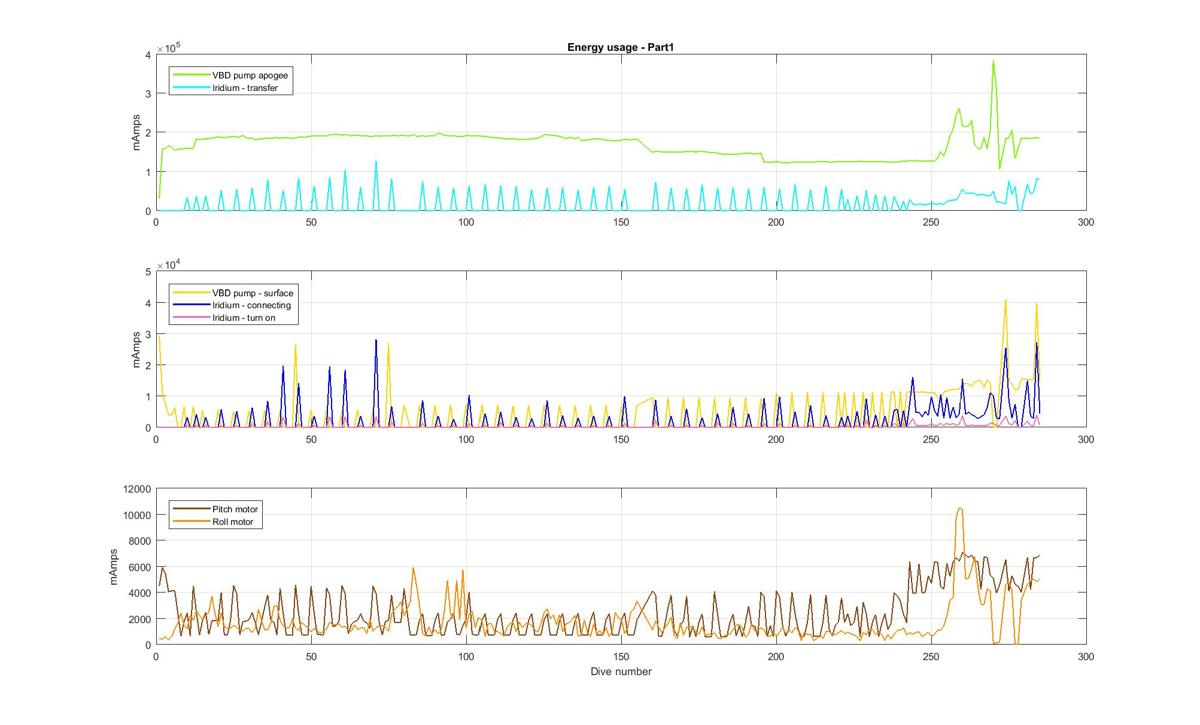The width and height of the screenshot is (1200, 725).
Task: Click the x-axis tick 300 under the Pitch motor plot
Action: (x=1086, y=657)
